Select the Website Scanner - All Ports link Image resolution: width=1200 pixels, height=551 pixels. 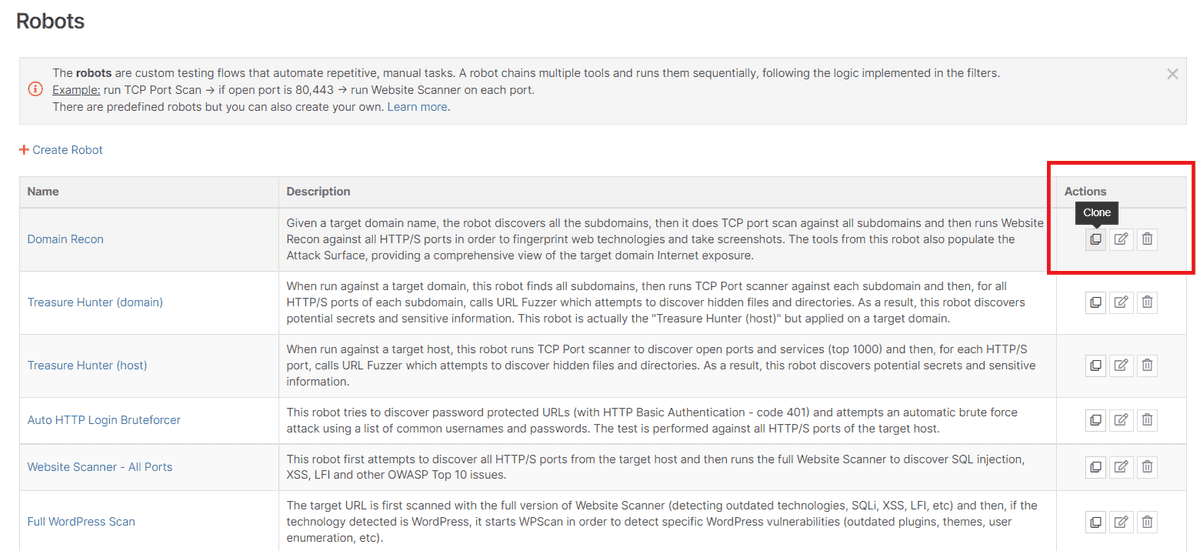[x=100, y=467]
